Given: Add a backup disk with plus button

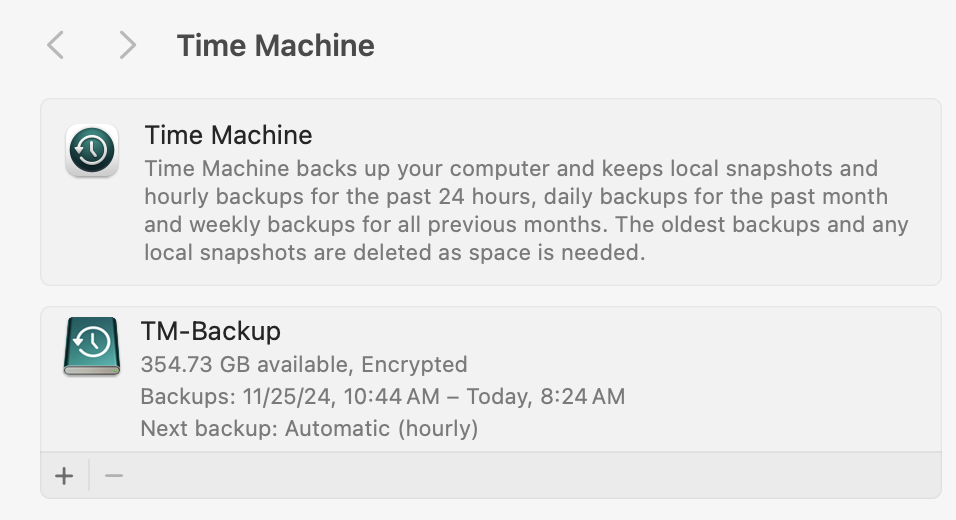Looking at the screenshot, I should (x=64, y=475).
